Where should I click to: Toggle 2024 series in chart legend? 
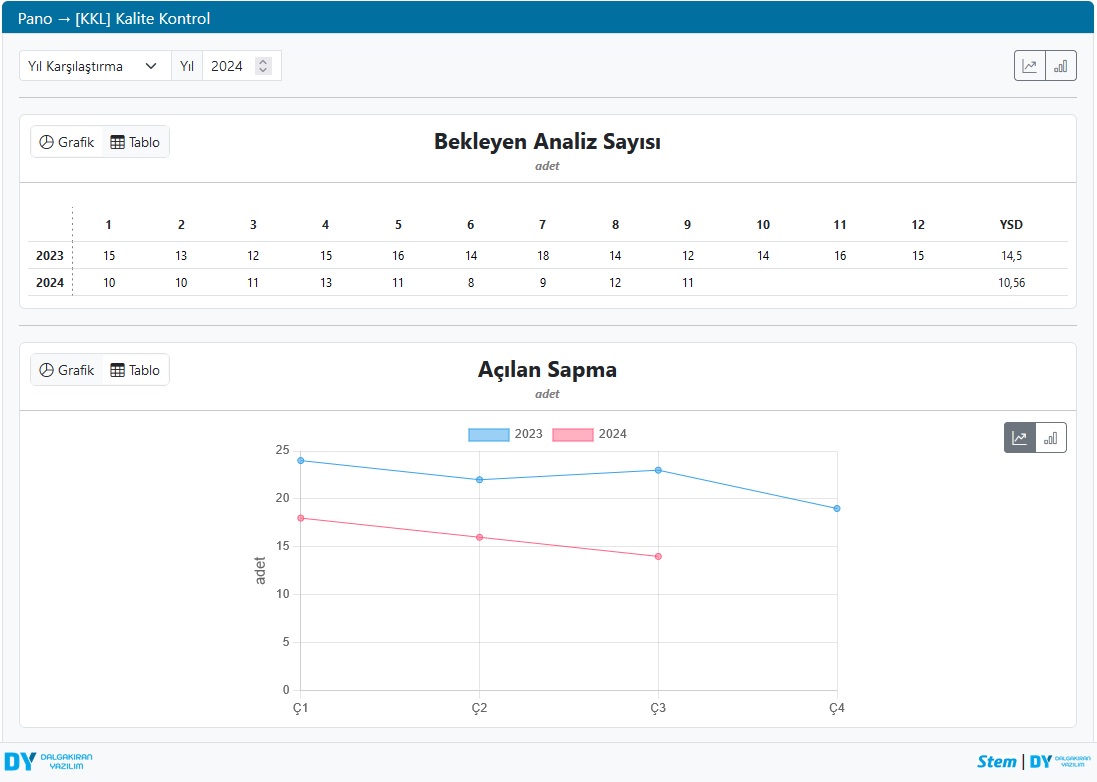pyautogui.click(x=590, y=434)
